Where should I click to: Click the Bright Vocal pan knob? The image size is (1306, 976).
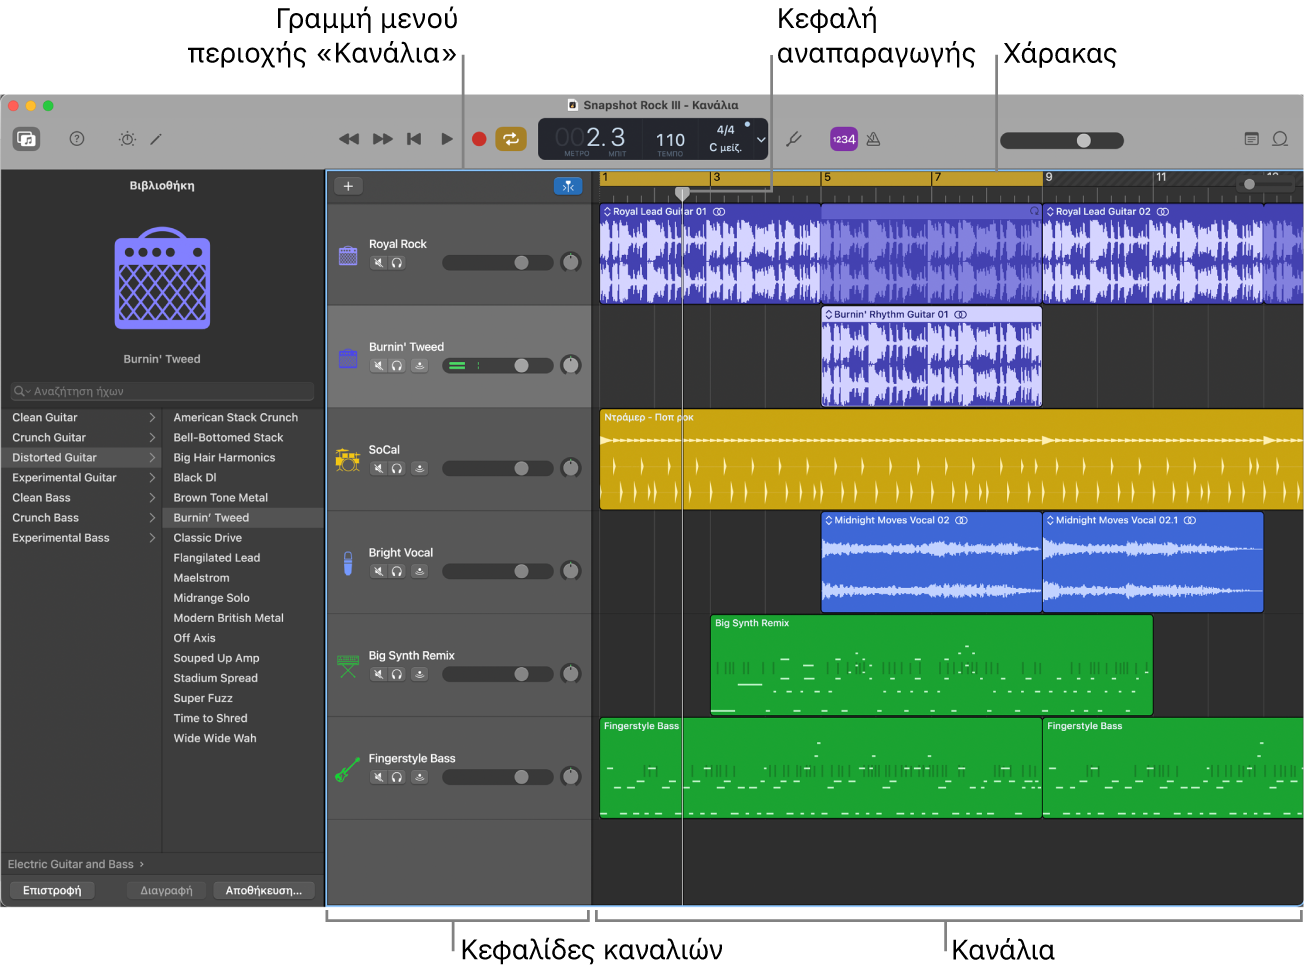point(571,571)
